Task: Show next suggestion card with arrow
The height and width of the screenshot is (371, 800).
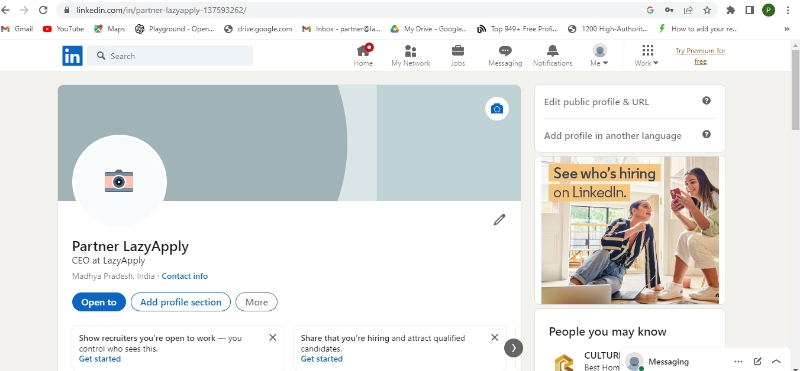Action: coord(513,348)
